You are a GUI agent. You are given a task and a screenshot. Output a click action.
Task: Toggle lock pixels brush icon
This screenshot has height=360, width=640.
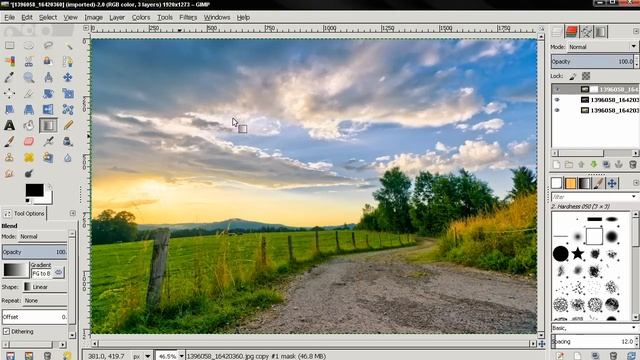(573, 76)
